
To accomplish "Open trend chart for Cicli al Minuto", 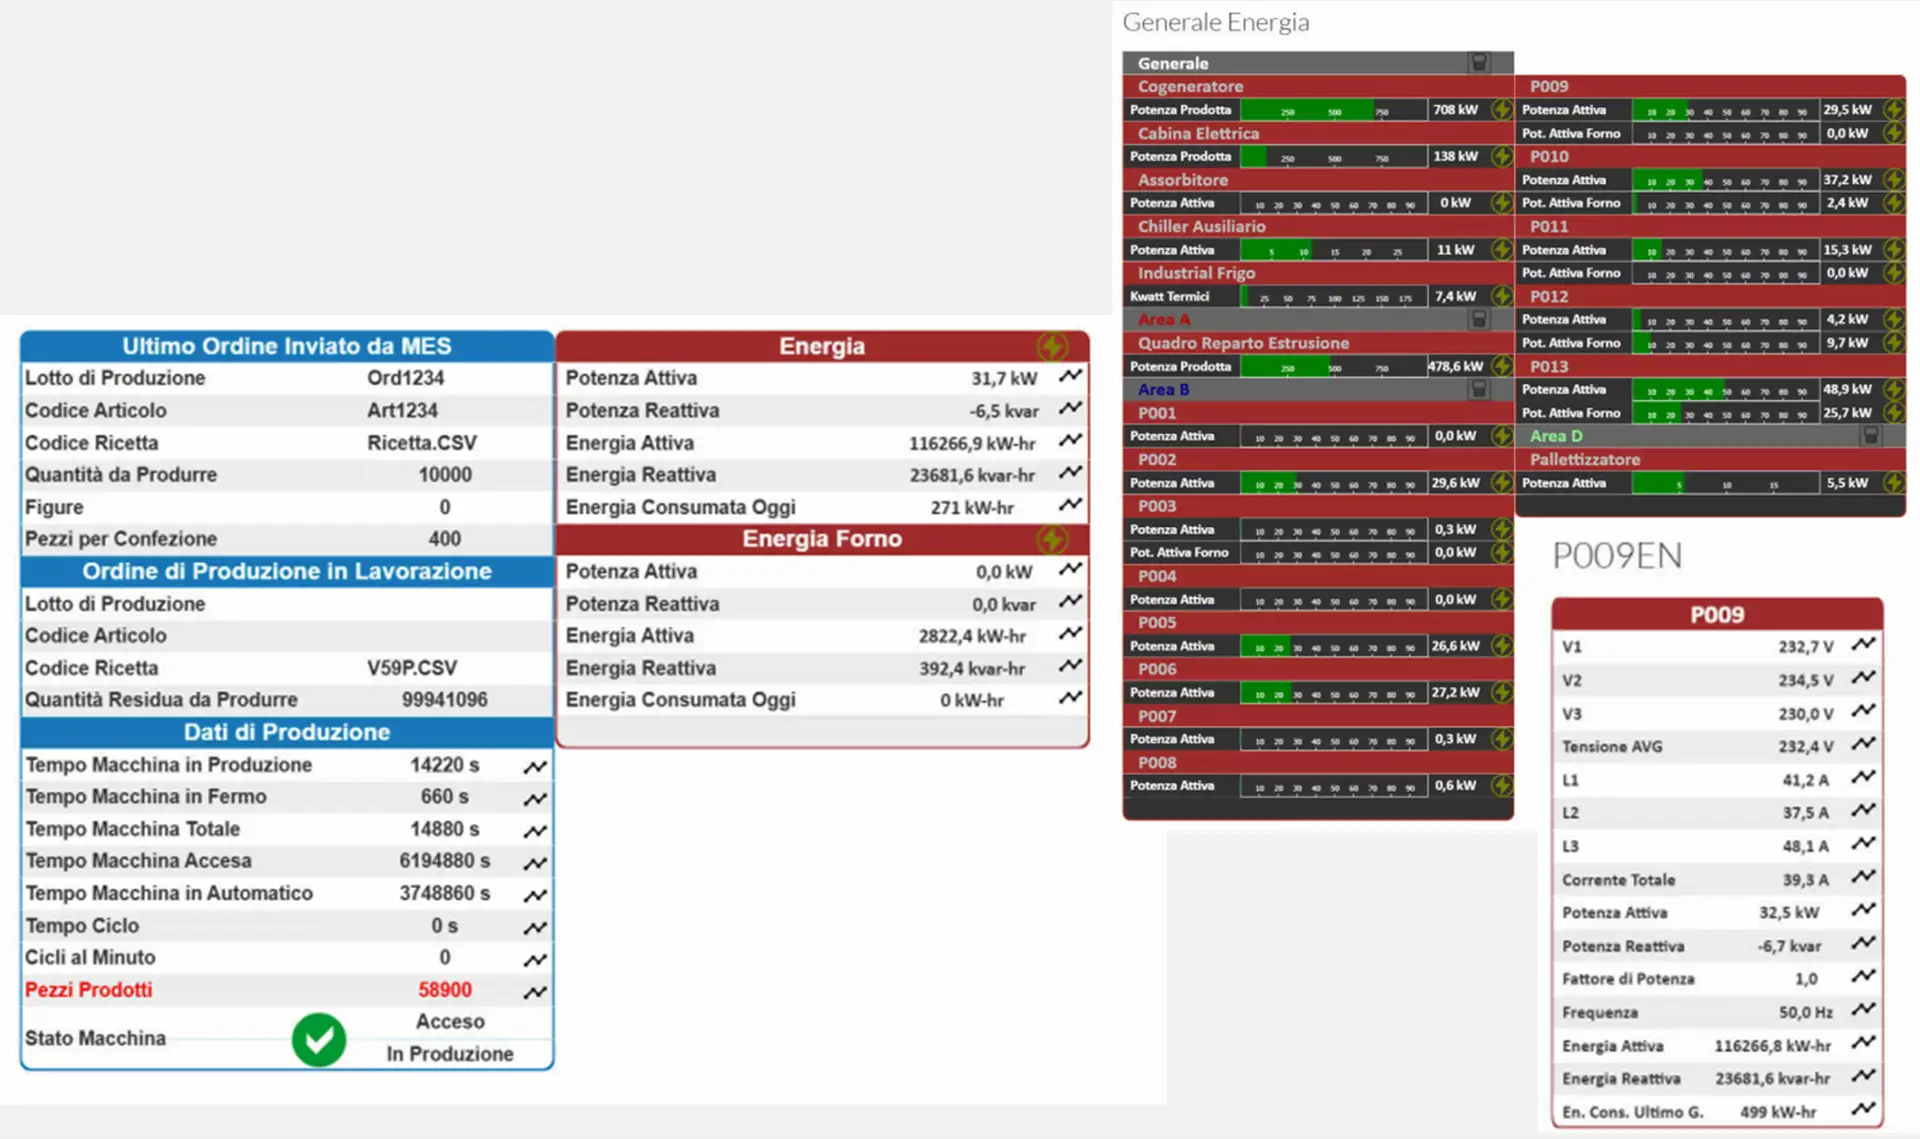I will [x=536, y=960].
